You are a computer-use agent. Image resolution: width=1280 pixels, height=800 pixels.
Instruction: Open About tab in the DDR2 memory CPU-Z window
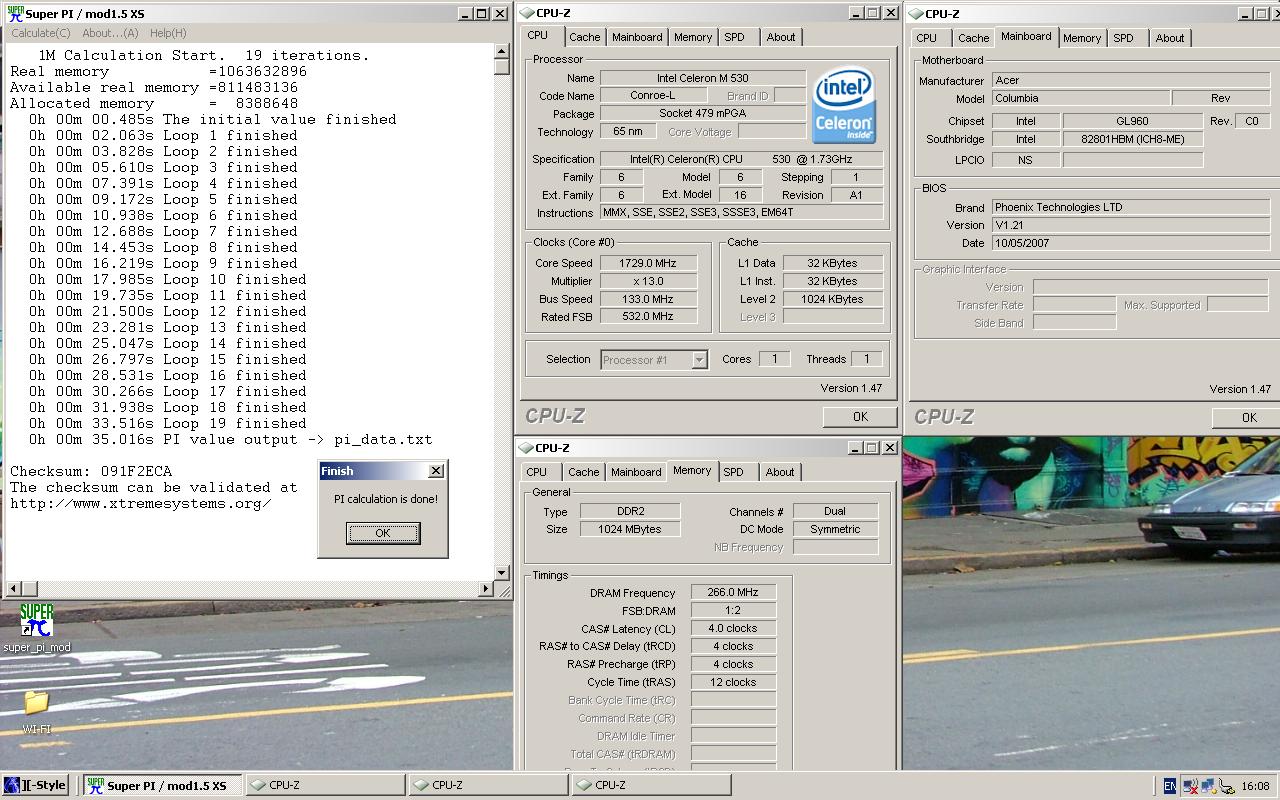[780, 472]
